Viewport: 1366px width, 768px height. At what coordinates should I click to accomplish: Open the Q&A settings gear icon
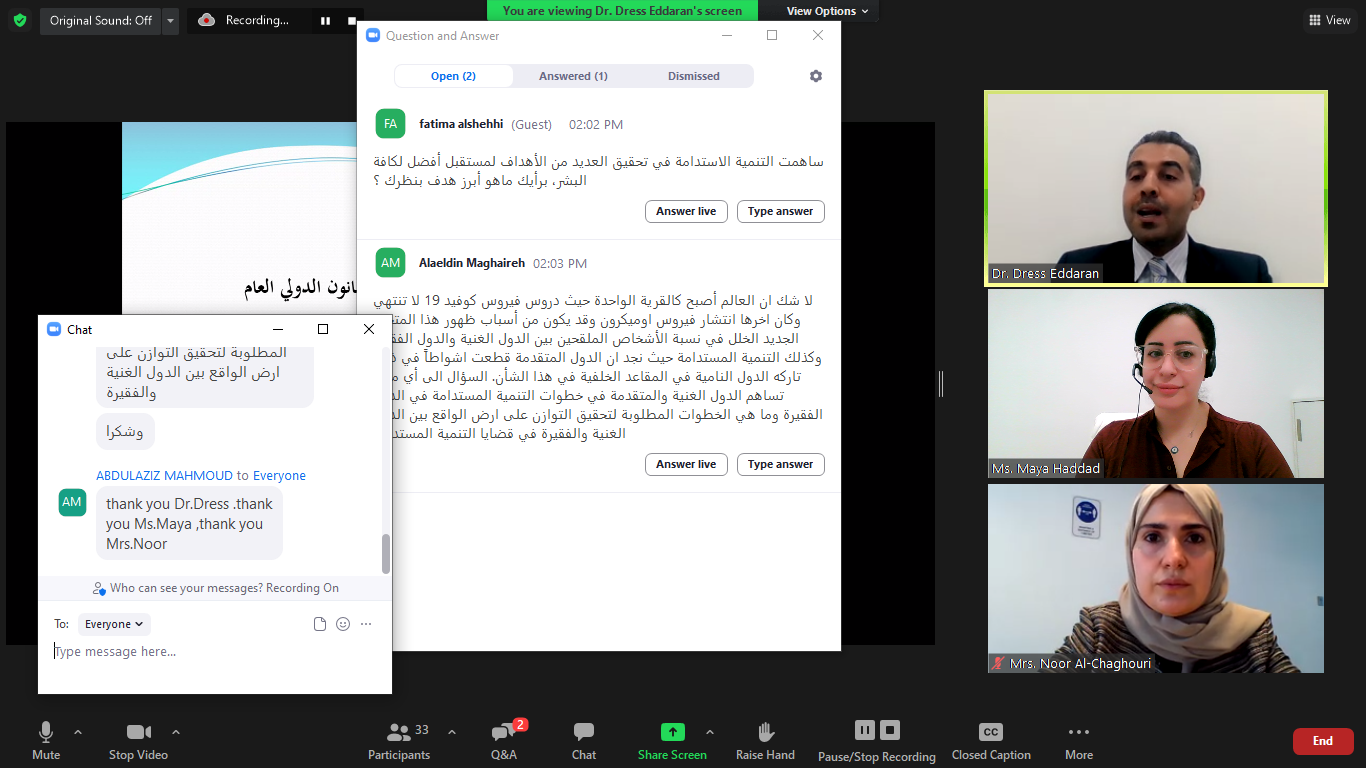(816, 76)
